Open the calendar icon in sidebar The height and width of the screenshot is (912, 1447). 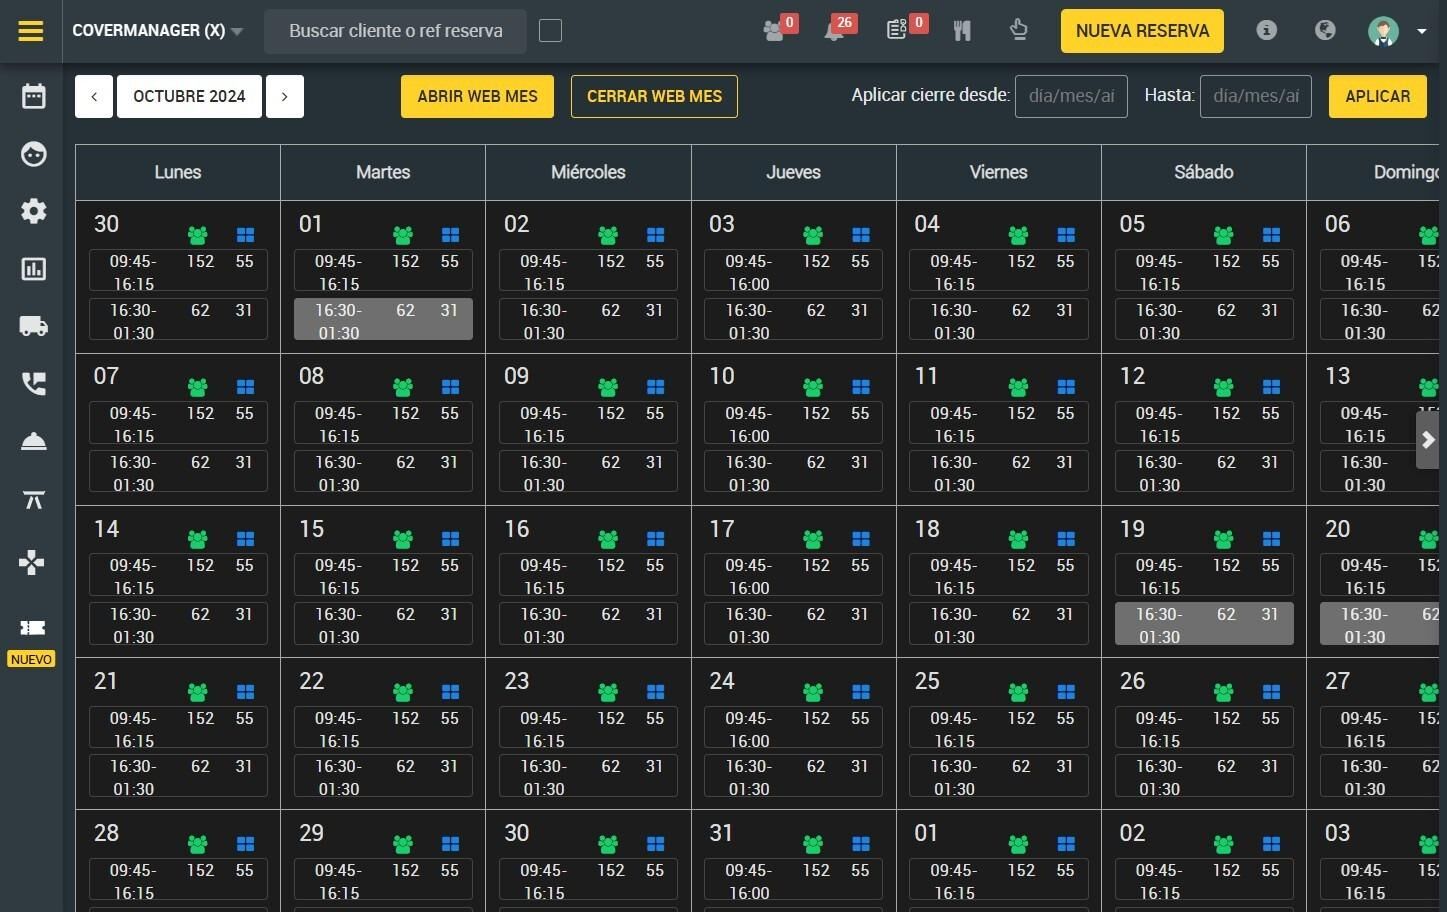[34, 96]
